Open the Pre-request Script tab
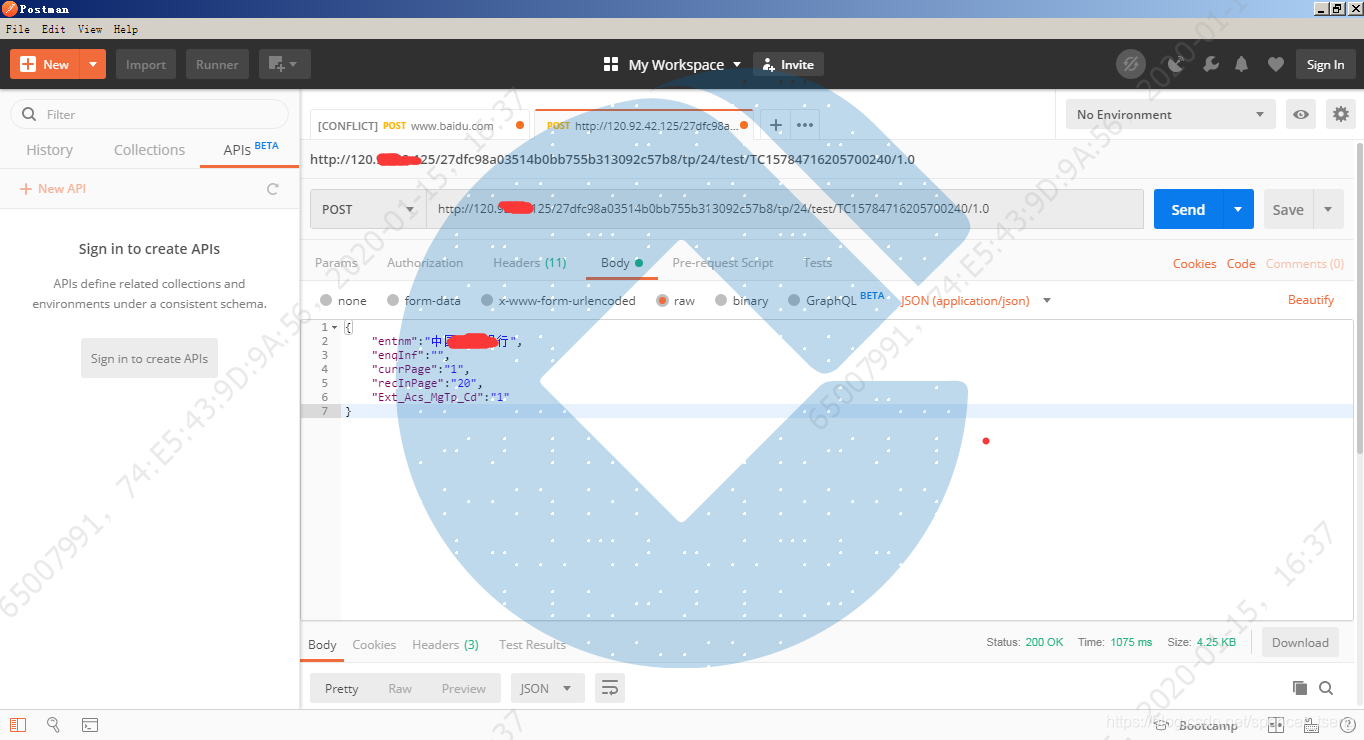 coord(723,262)
